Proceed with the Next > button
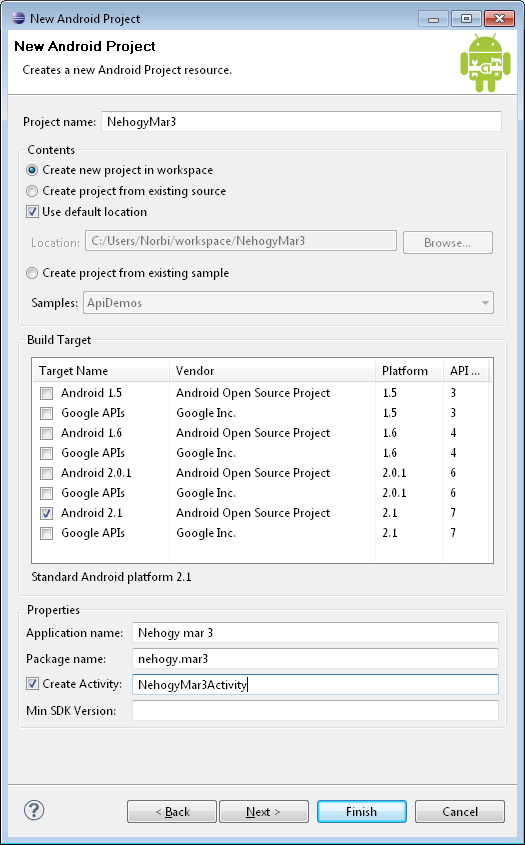Image resolution: width=525 pixels, height=845 pixels. pyautogui.click(x=264, y=812)
